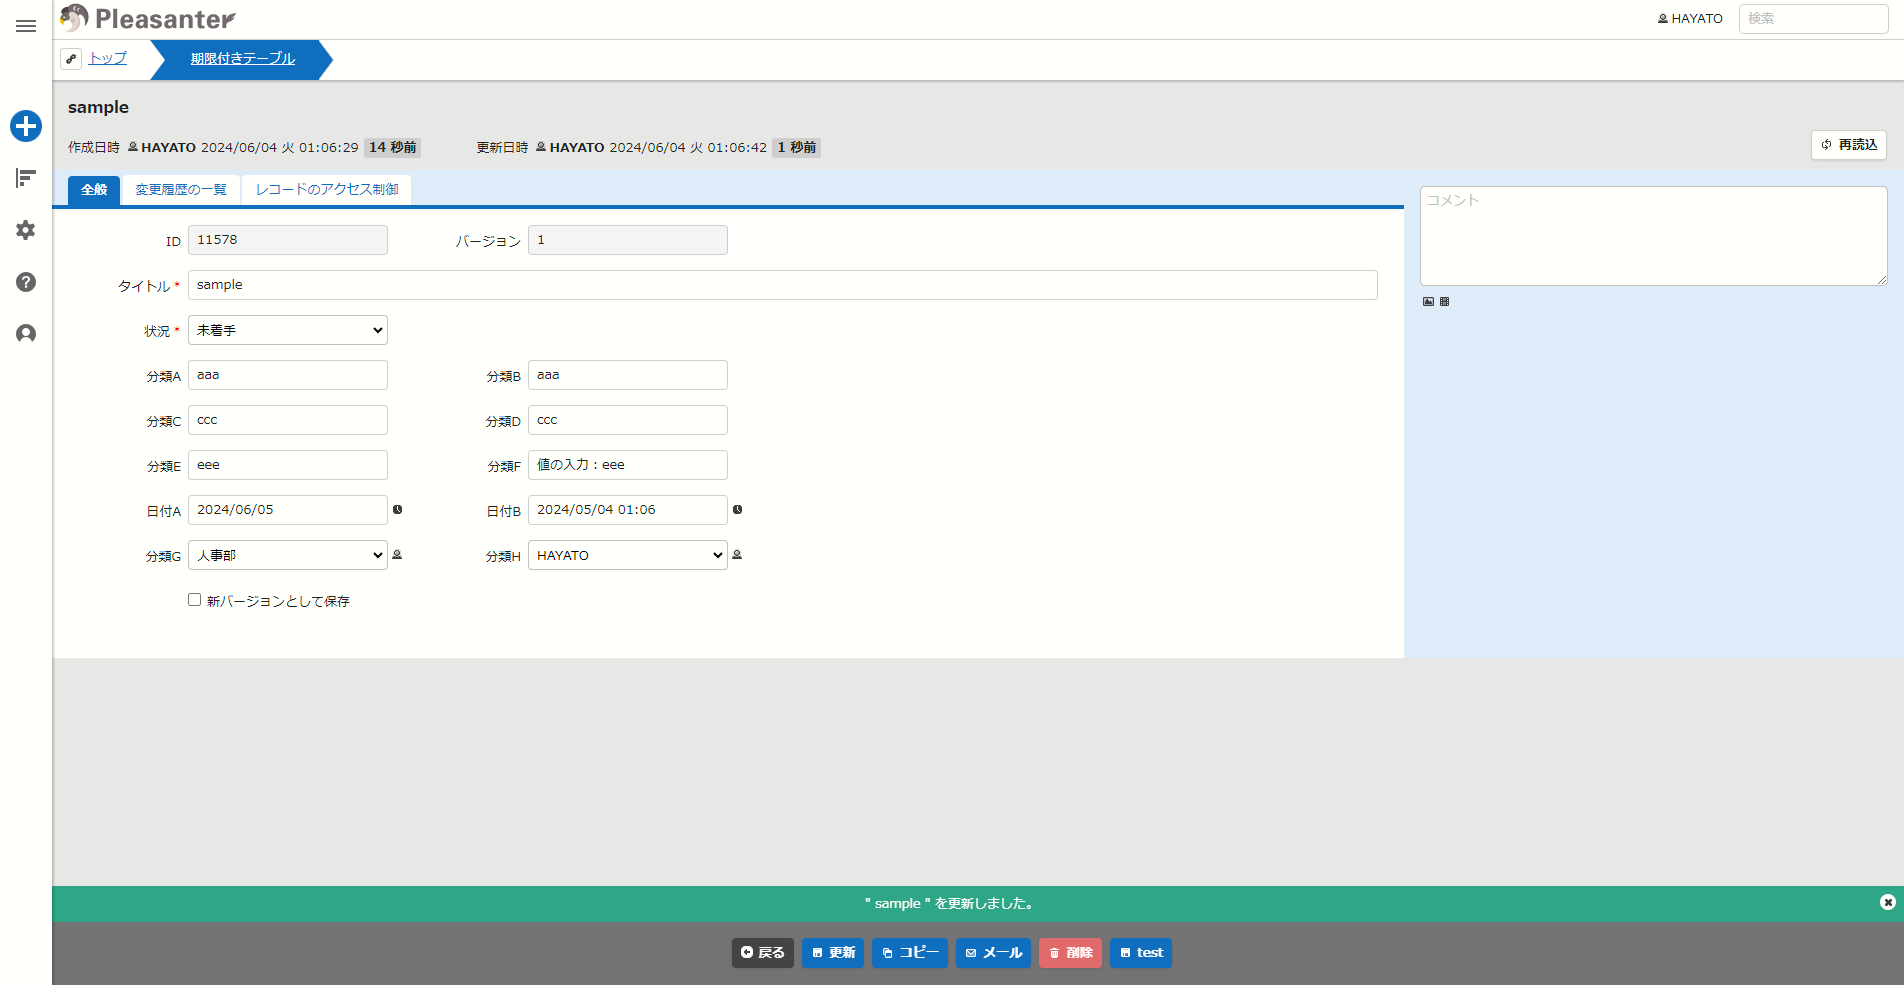
Task: Click the 再読込 reload button
Action: point(1849,145)
